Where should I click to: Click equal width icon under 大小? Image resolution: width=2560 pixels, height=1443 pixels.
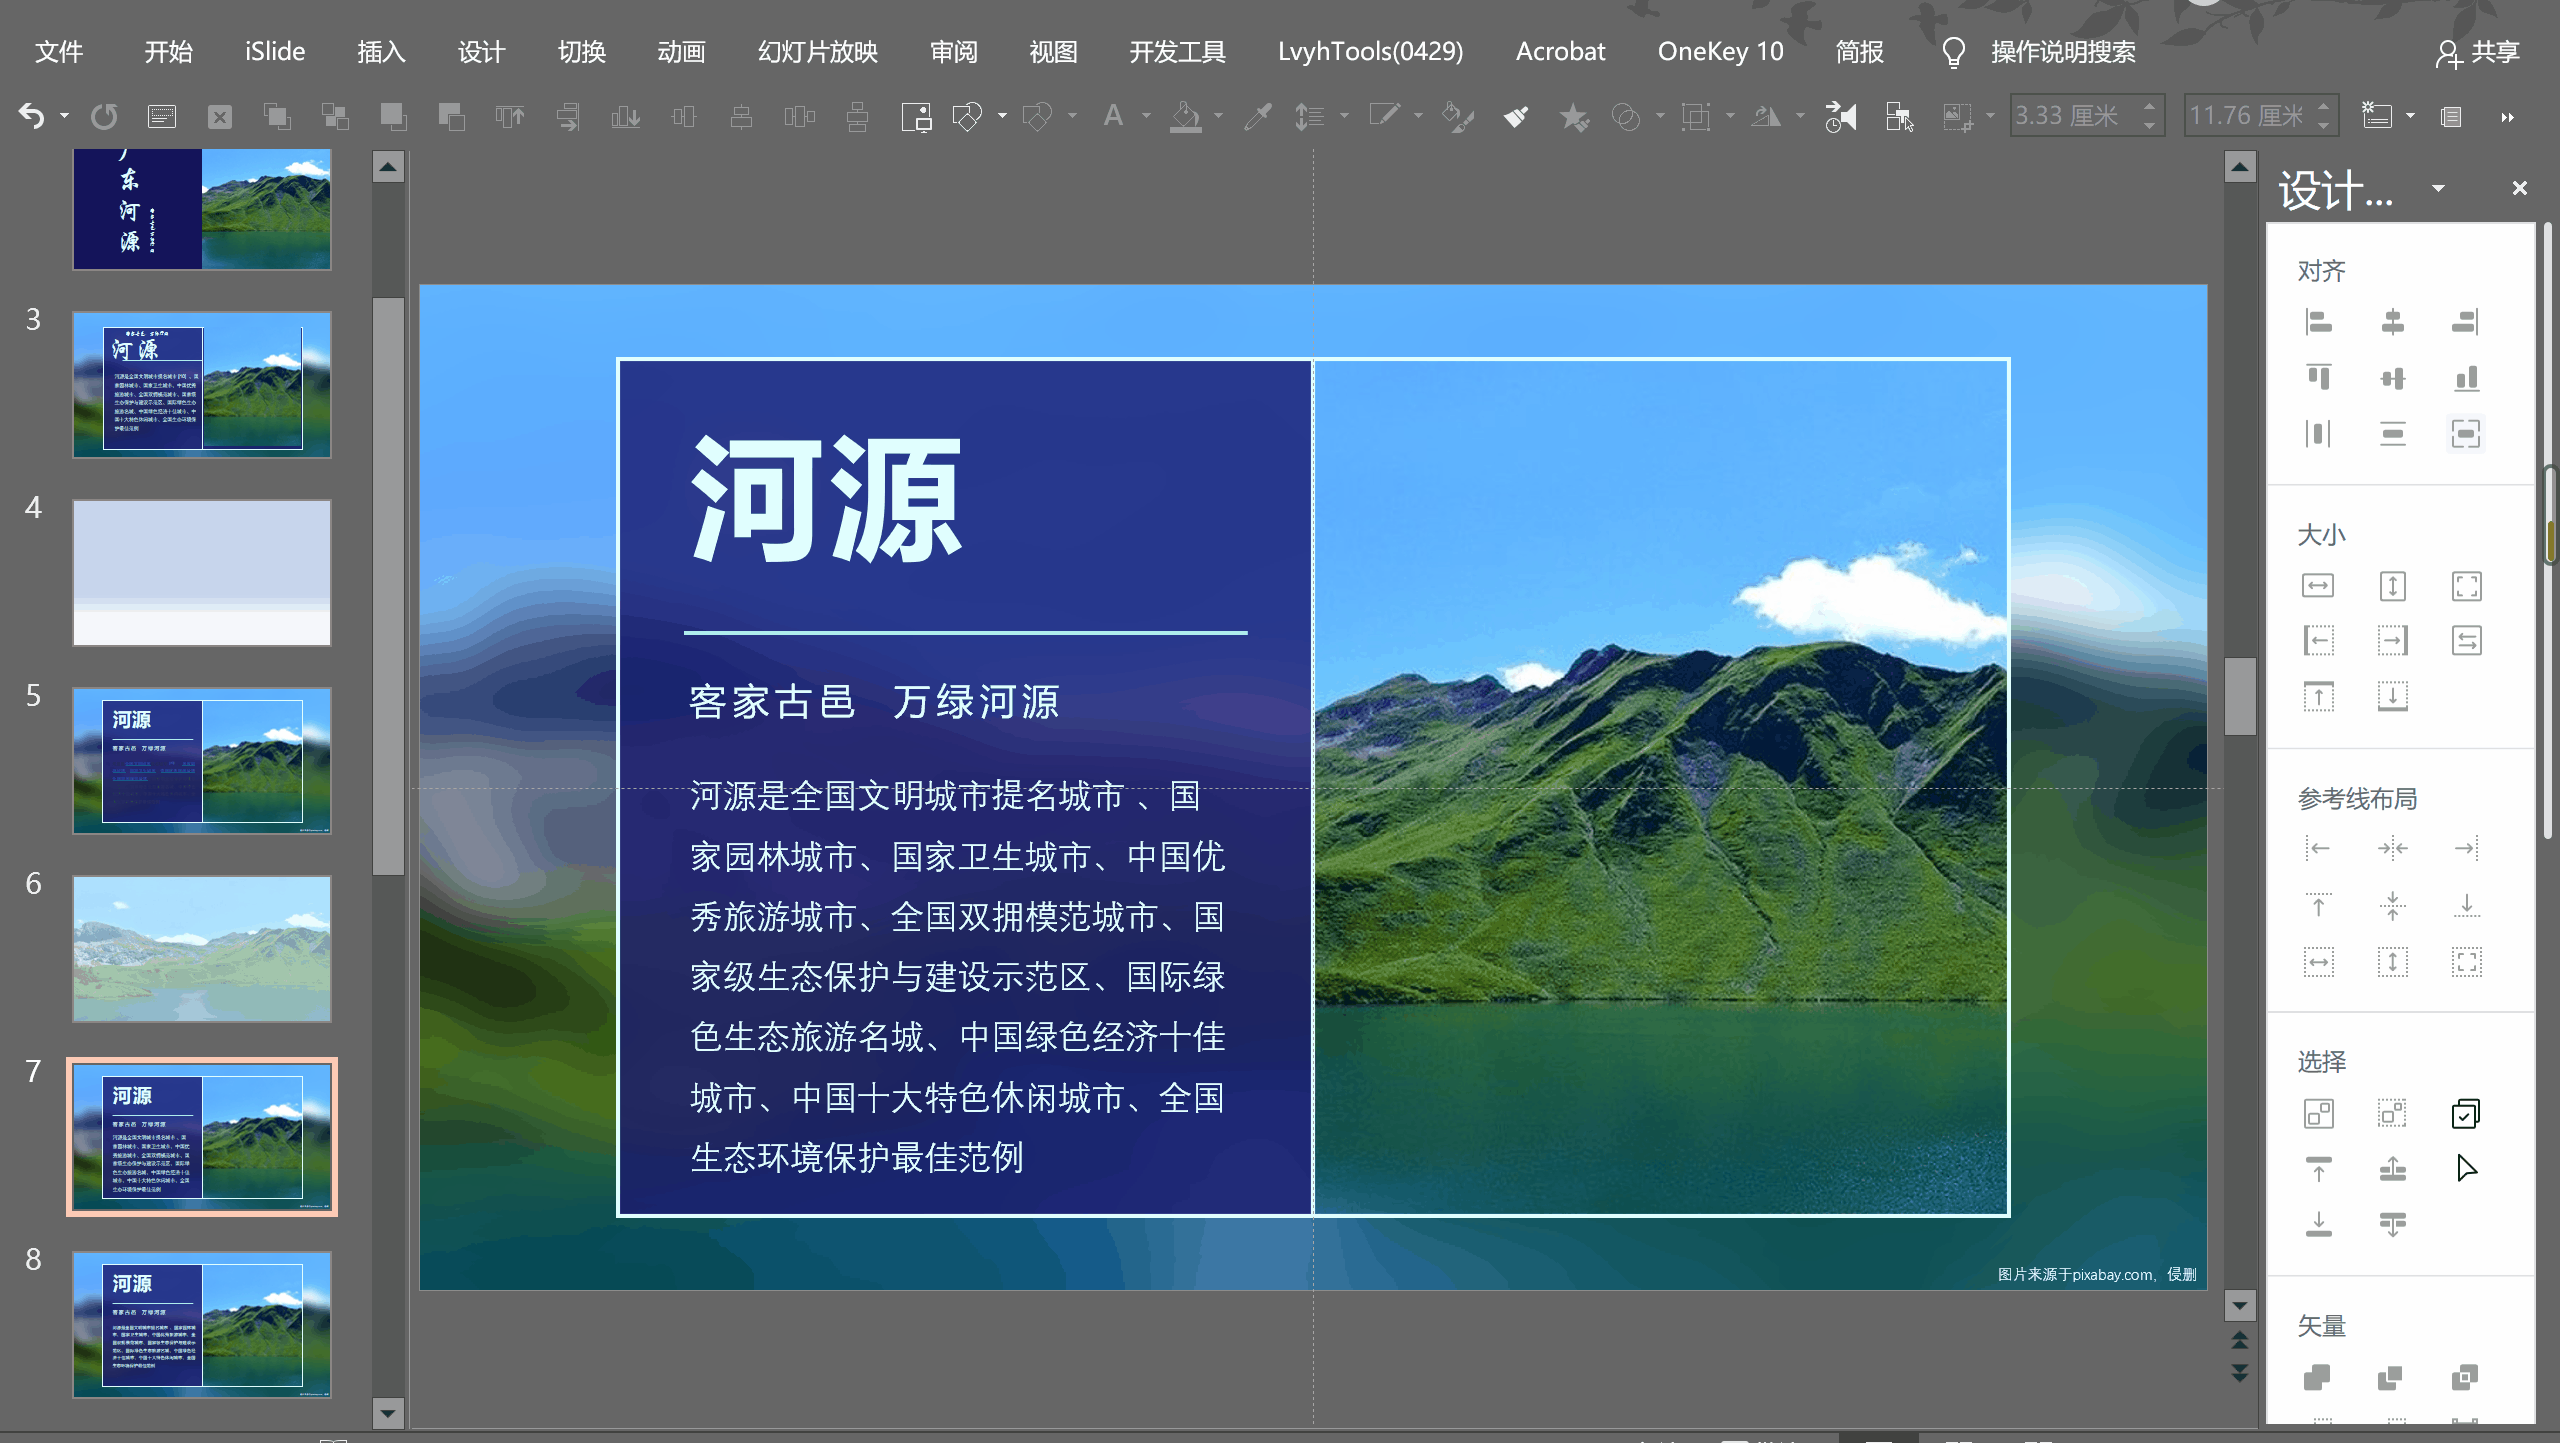click(2318, 586)
